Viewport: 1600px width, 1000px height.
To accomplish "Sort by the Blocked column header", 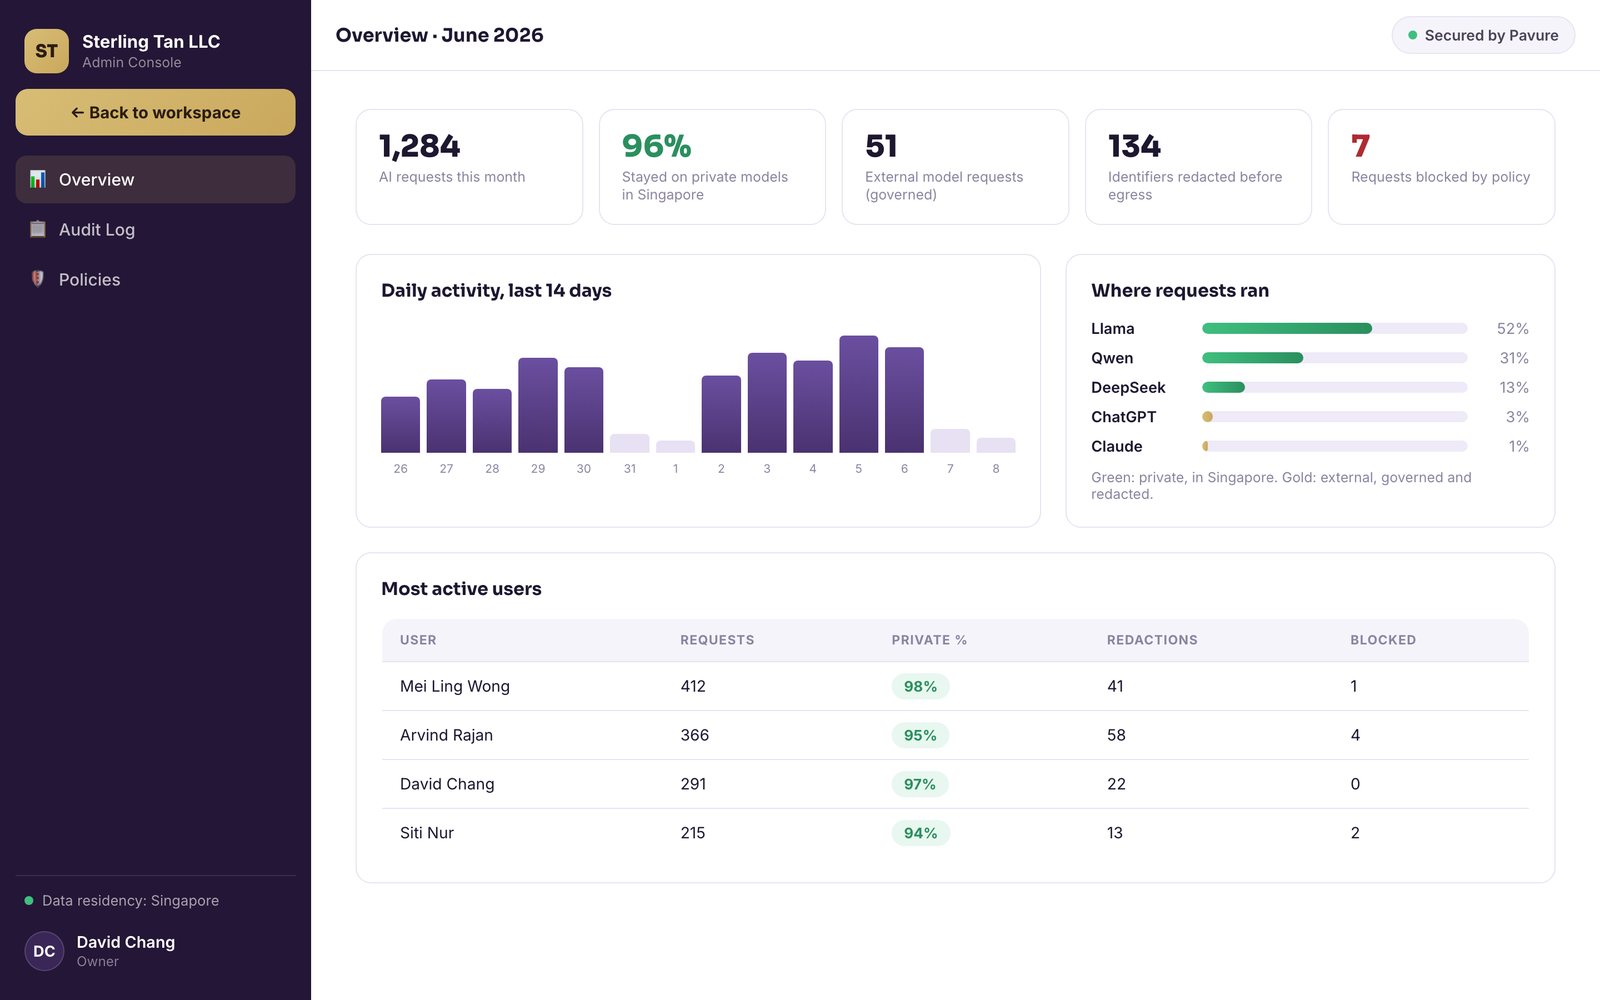I will pos(1383,640).
